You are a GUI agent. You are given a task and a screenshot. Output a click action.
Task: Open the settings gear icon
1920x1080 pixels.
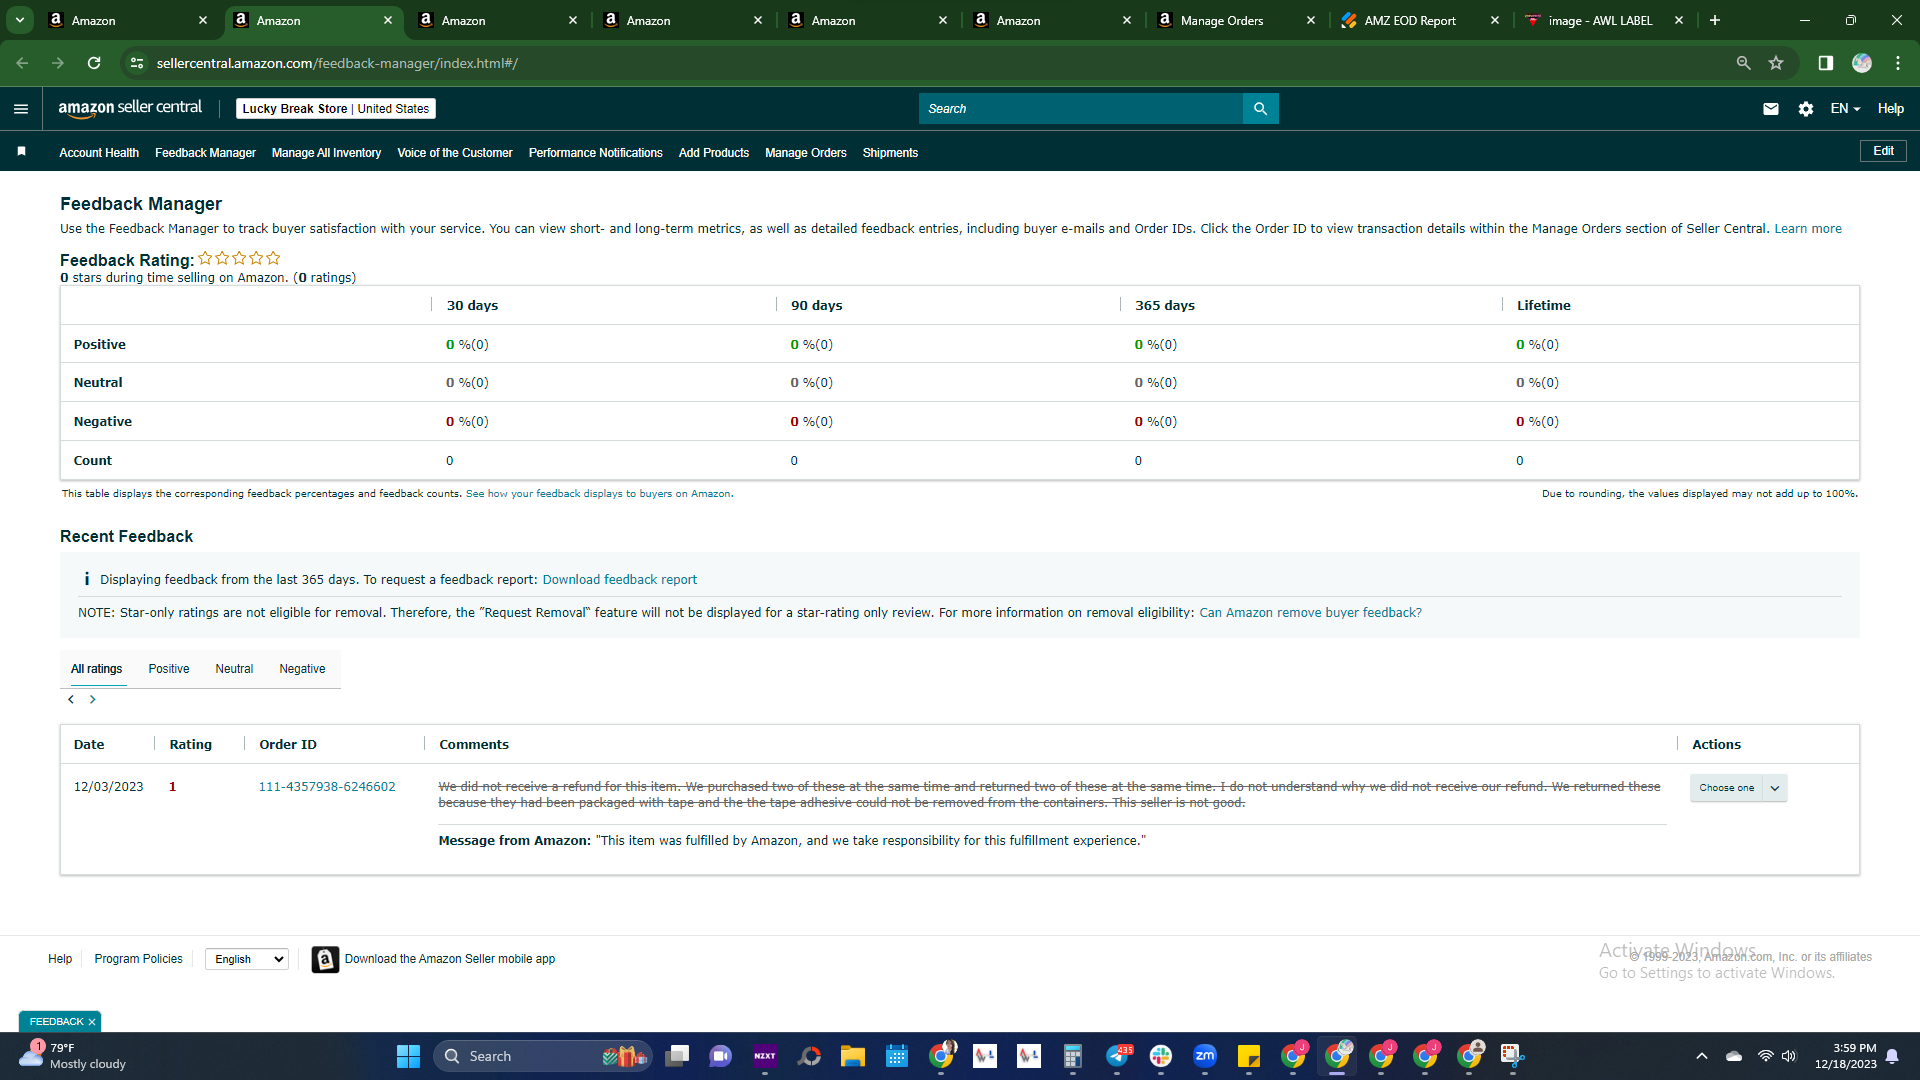click(1805, 109)
